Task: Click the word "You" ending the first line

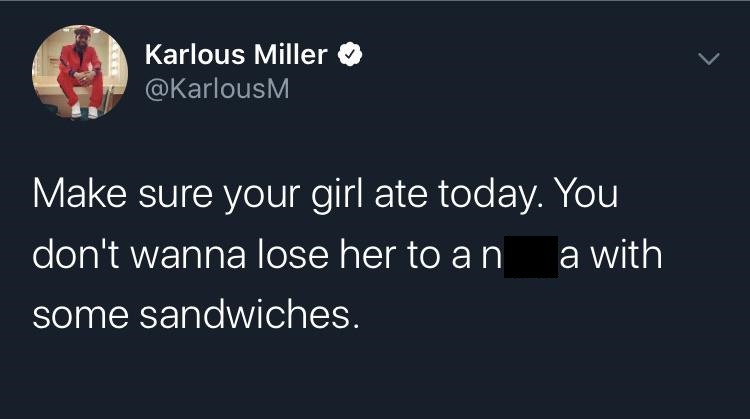Action: [588, 193]
